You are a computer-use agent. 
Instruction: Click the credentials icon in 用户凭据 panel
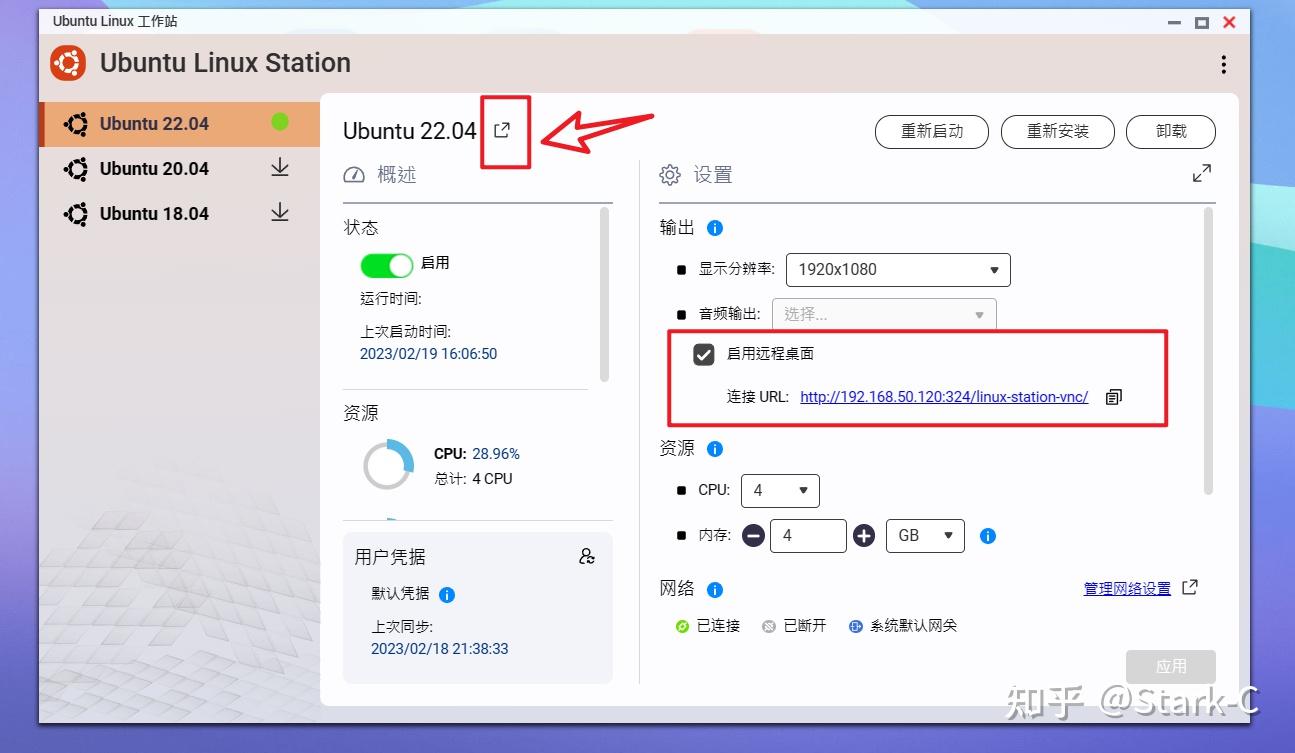(x=587, y=556)
